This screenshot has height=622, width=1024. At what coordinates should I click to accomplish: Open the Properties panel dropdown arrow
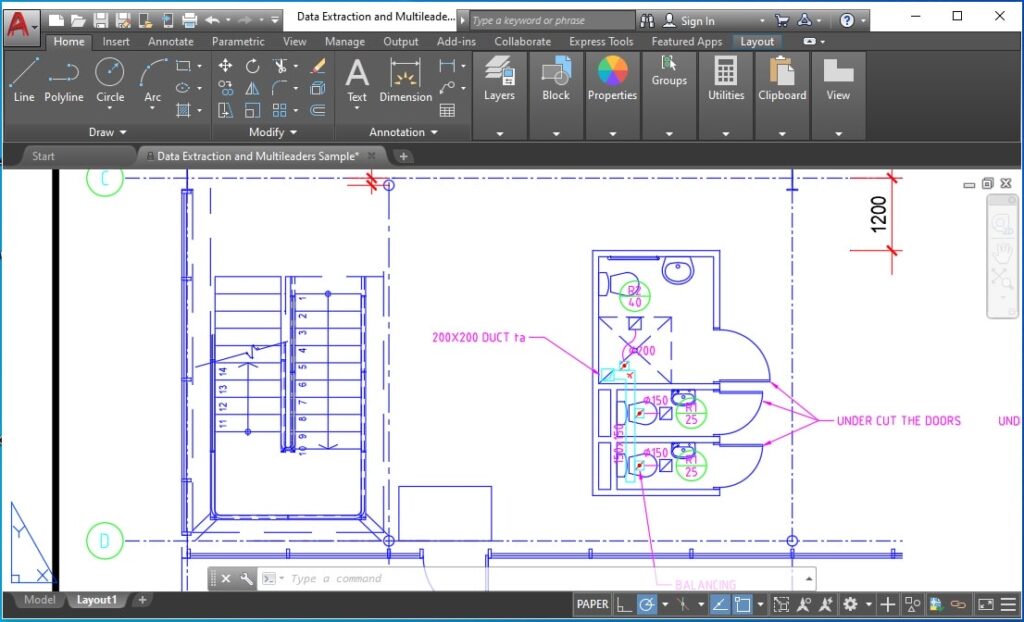612,133
